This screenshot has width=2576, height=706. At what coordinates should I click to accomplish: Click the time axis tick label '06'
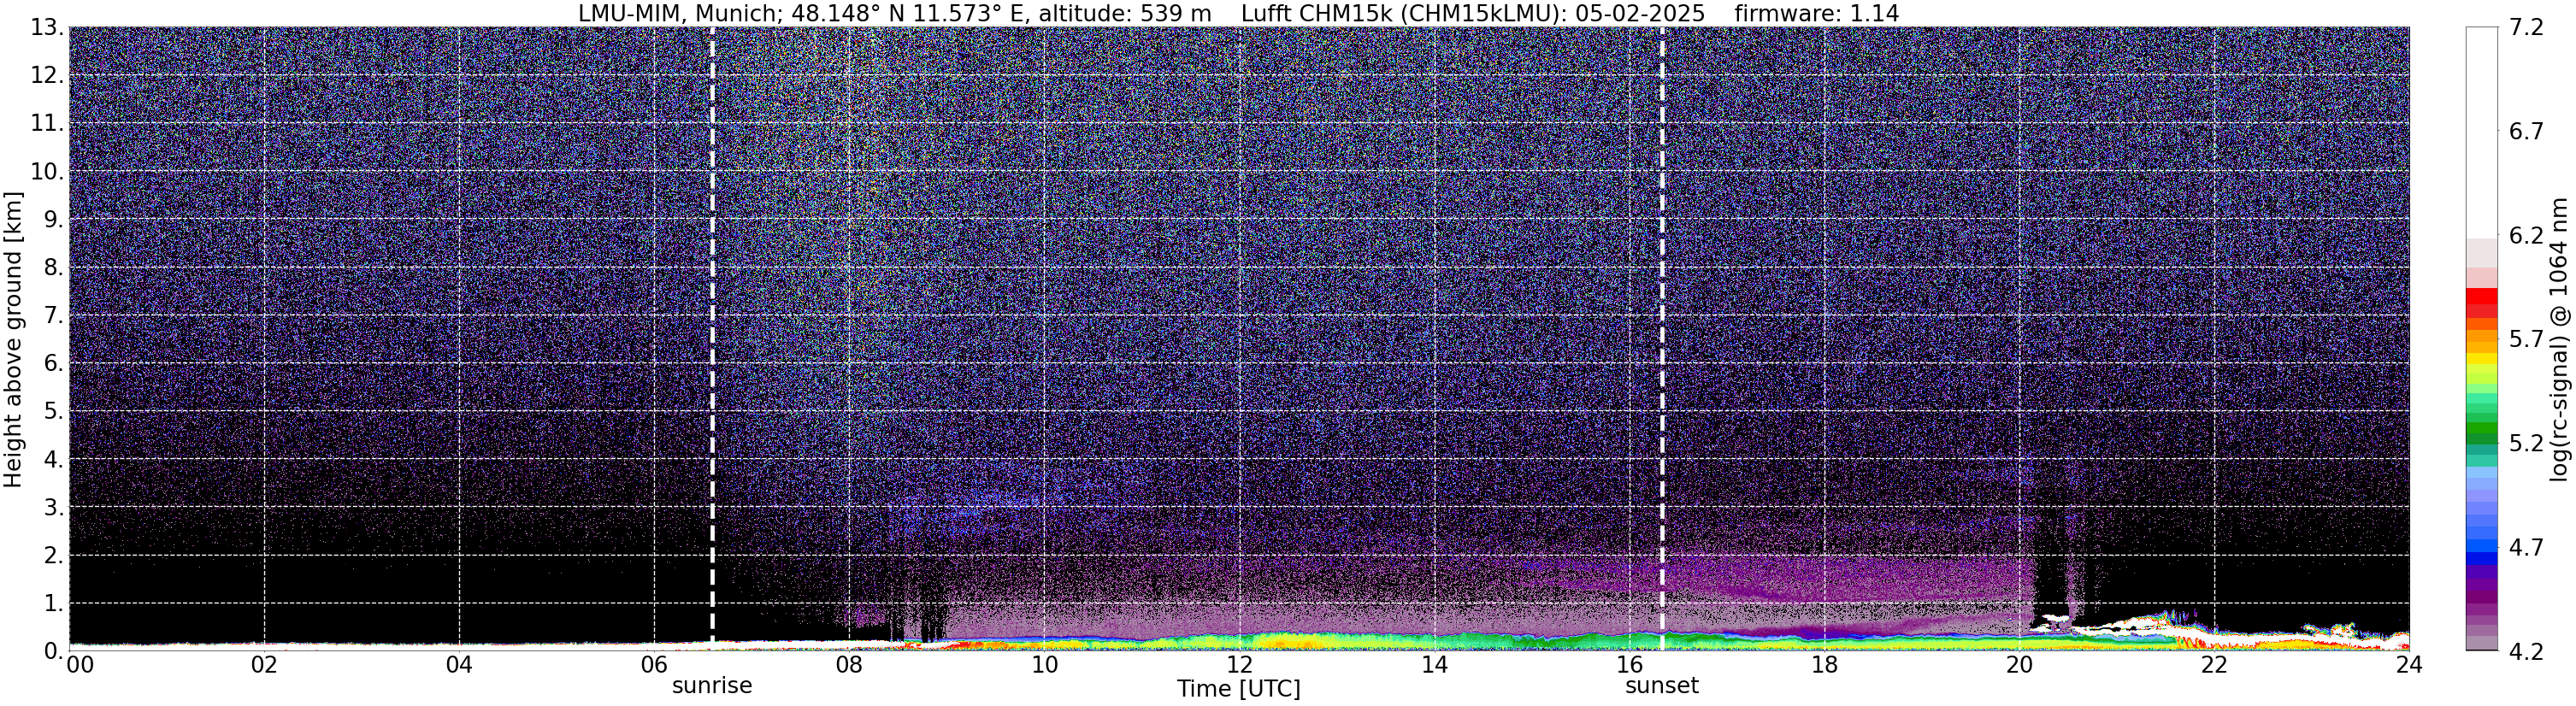click(654, 665)
